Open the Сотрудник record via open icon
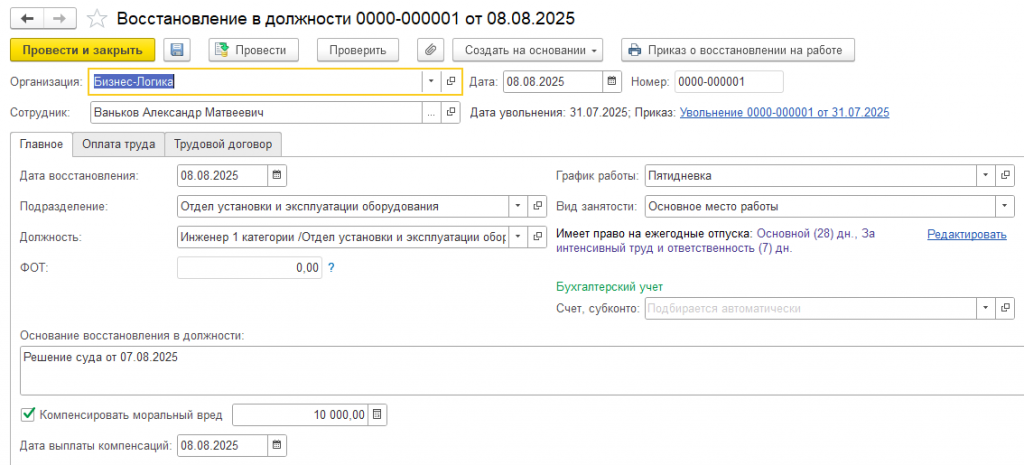Image resolution: width=1024 pixels, height=465 pixels. [451, 112]
